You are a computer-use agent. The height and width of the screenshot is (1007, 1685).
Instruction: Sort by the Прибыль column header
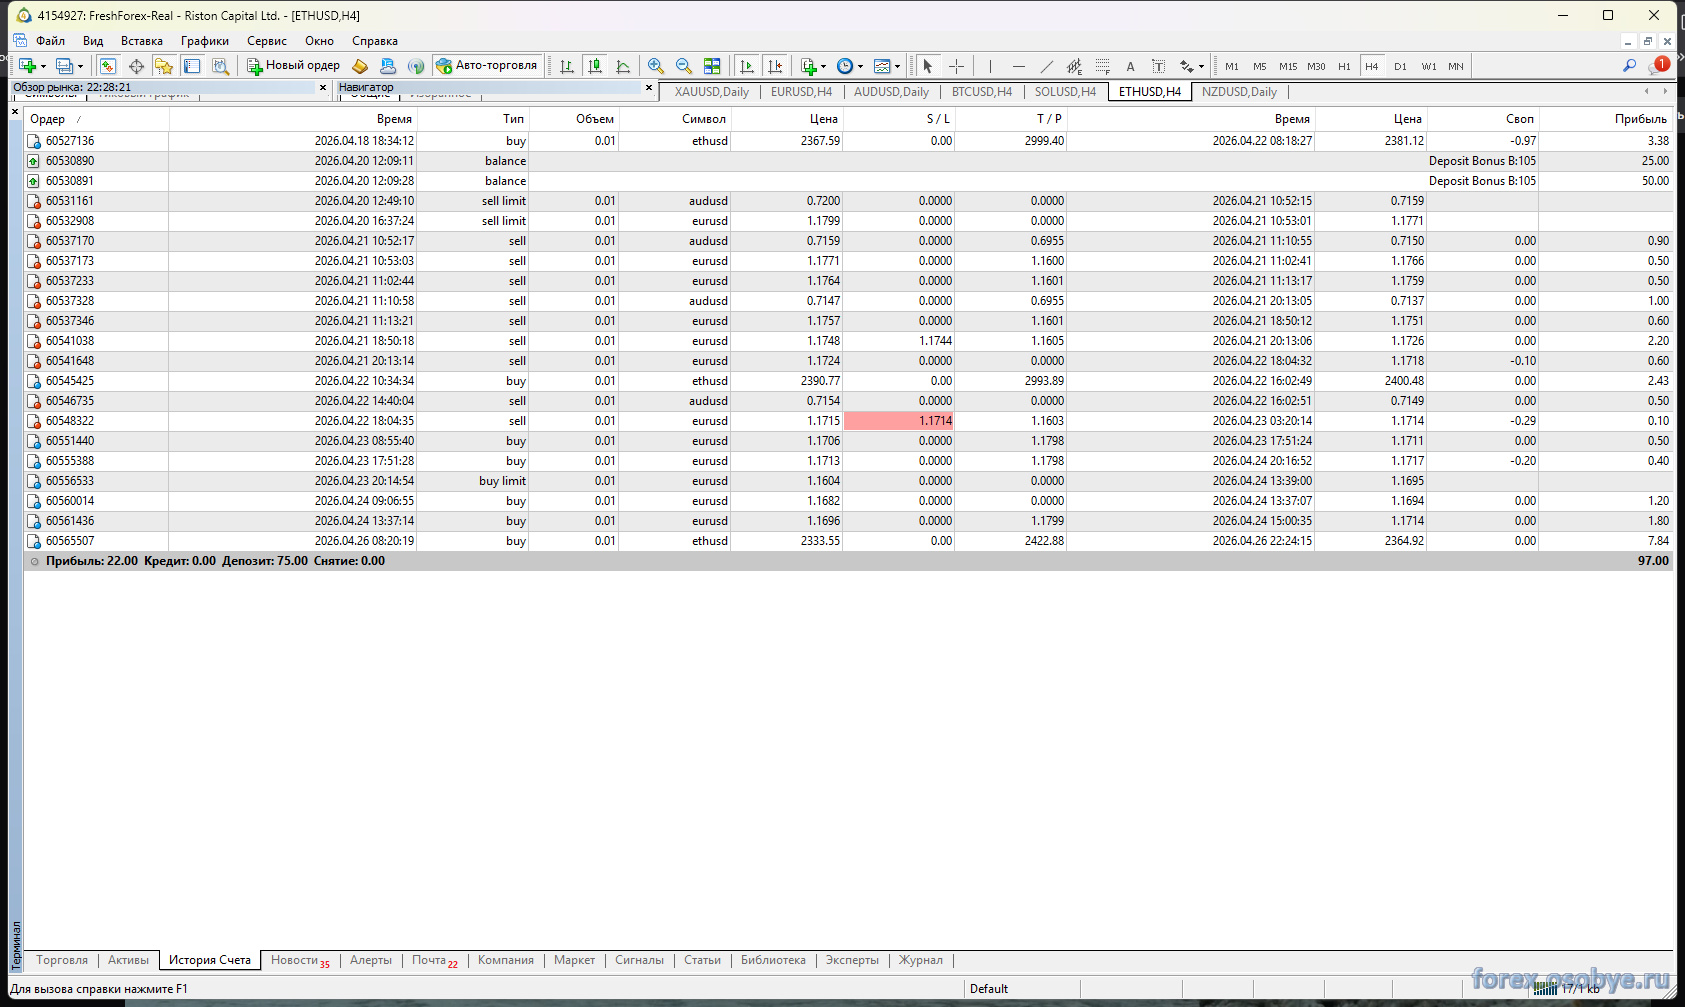pyautogui.click(x=1640, y=119)
